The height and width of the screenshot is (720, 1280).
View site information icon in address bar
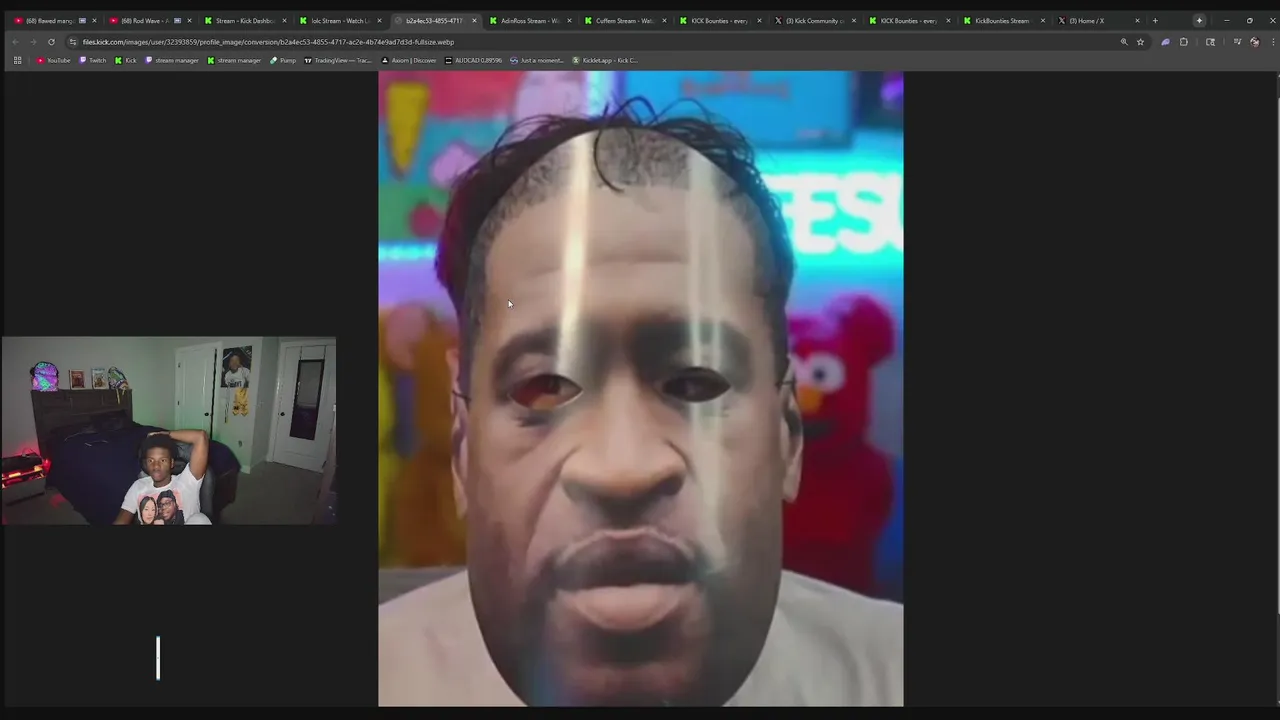click(73, 42)
